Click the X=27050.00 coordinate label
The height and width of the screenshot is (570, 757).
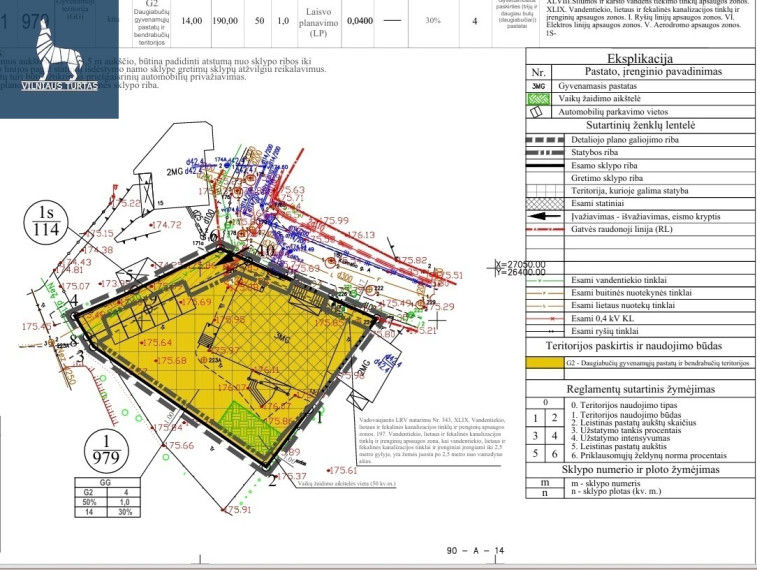[520, 264]
